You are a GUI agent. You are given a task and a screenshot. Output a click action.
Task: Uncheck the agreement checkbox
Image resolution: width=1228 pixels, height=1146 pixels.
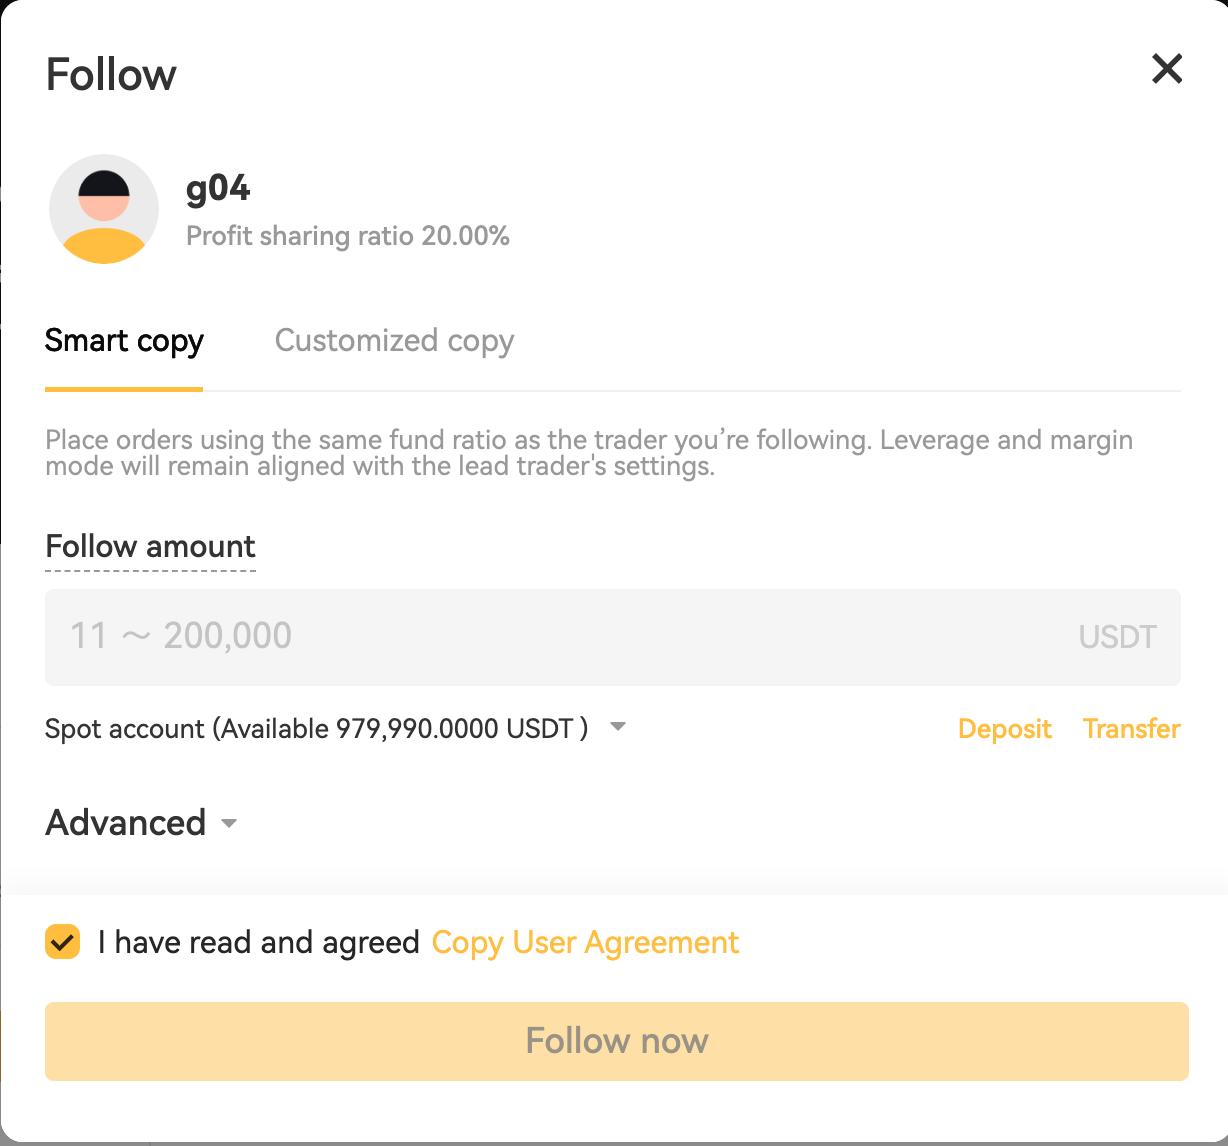pos(63,942)
